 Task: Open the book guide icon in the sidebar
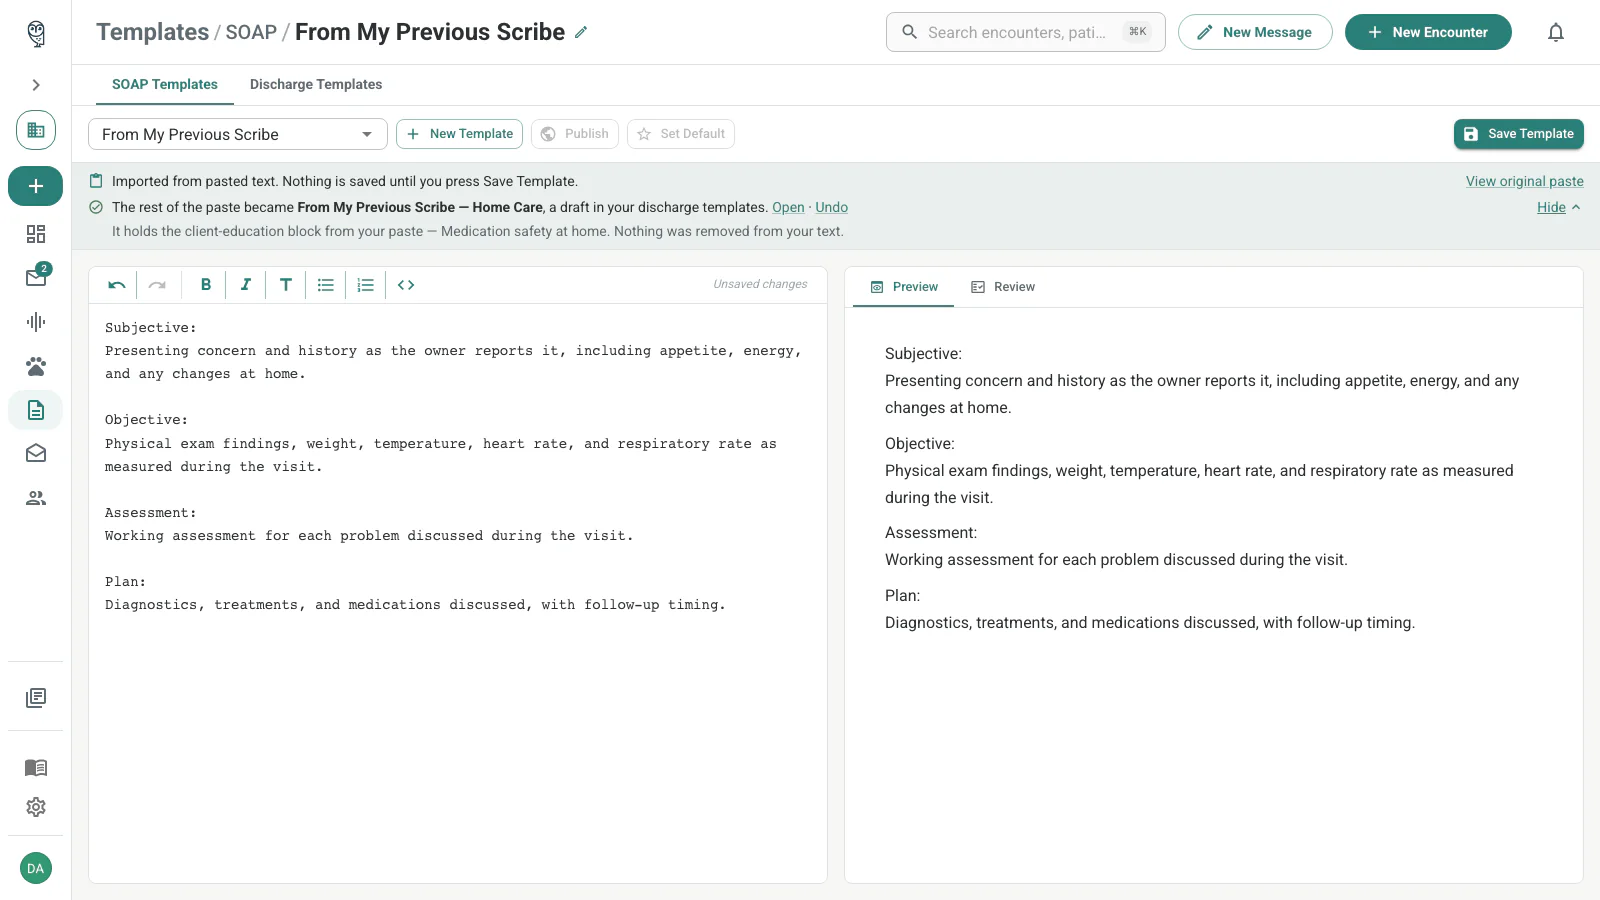tap(36, 768)
